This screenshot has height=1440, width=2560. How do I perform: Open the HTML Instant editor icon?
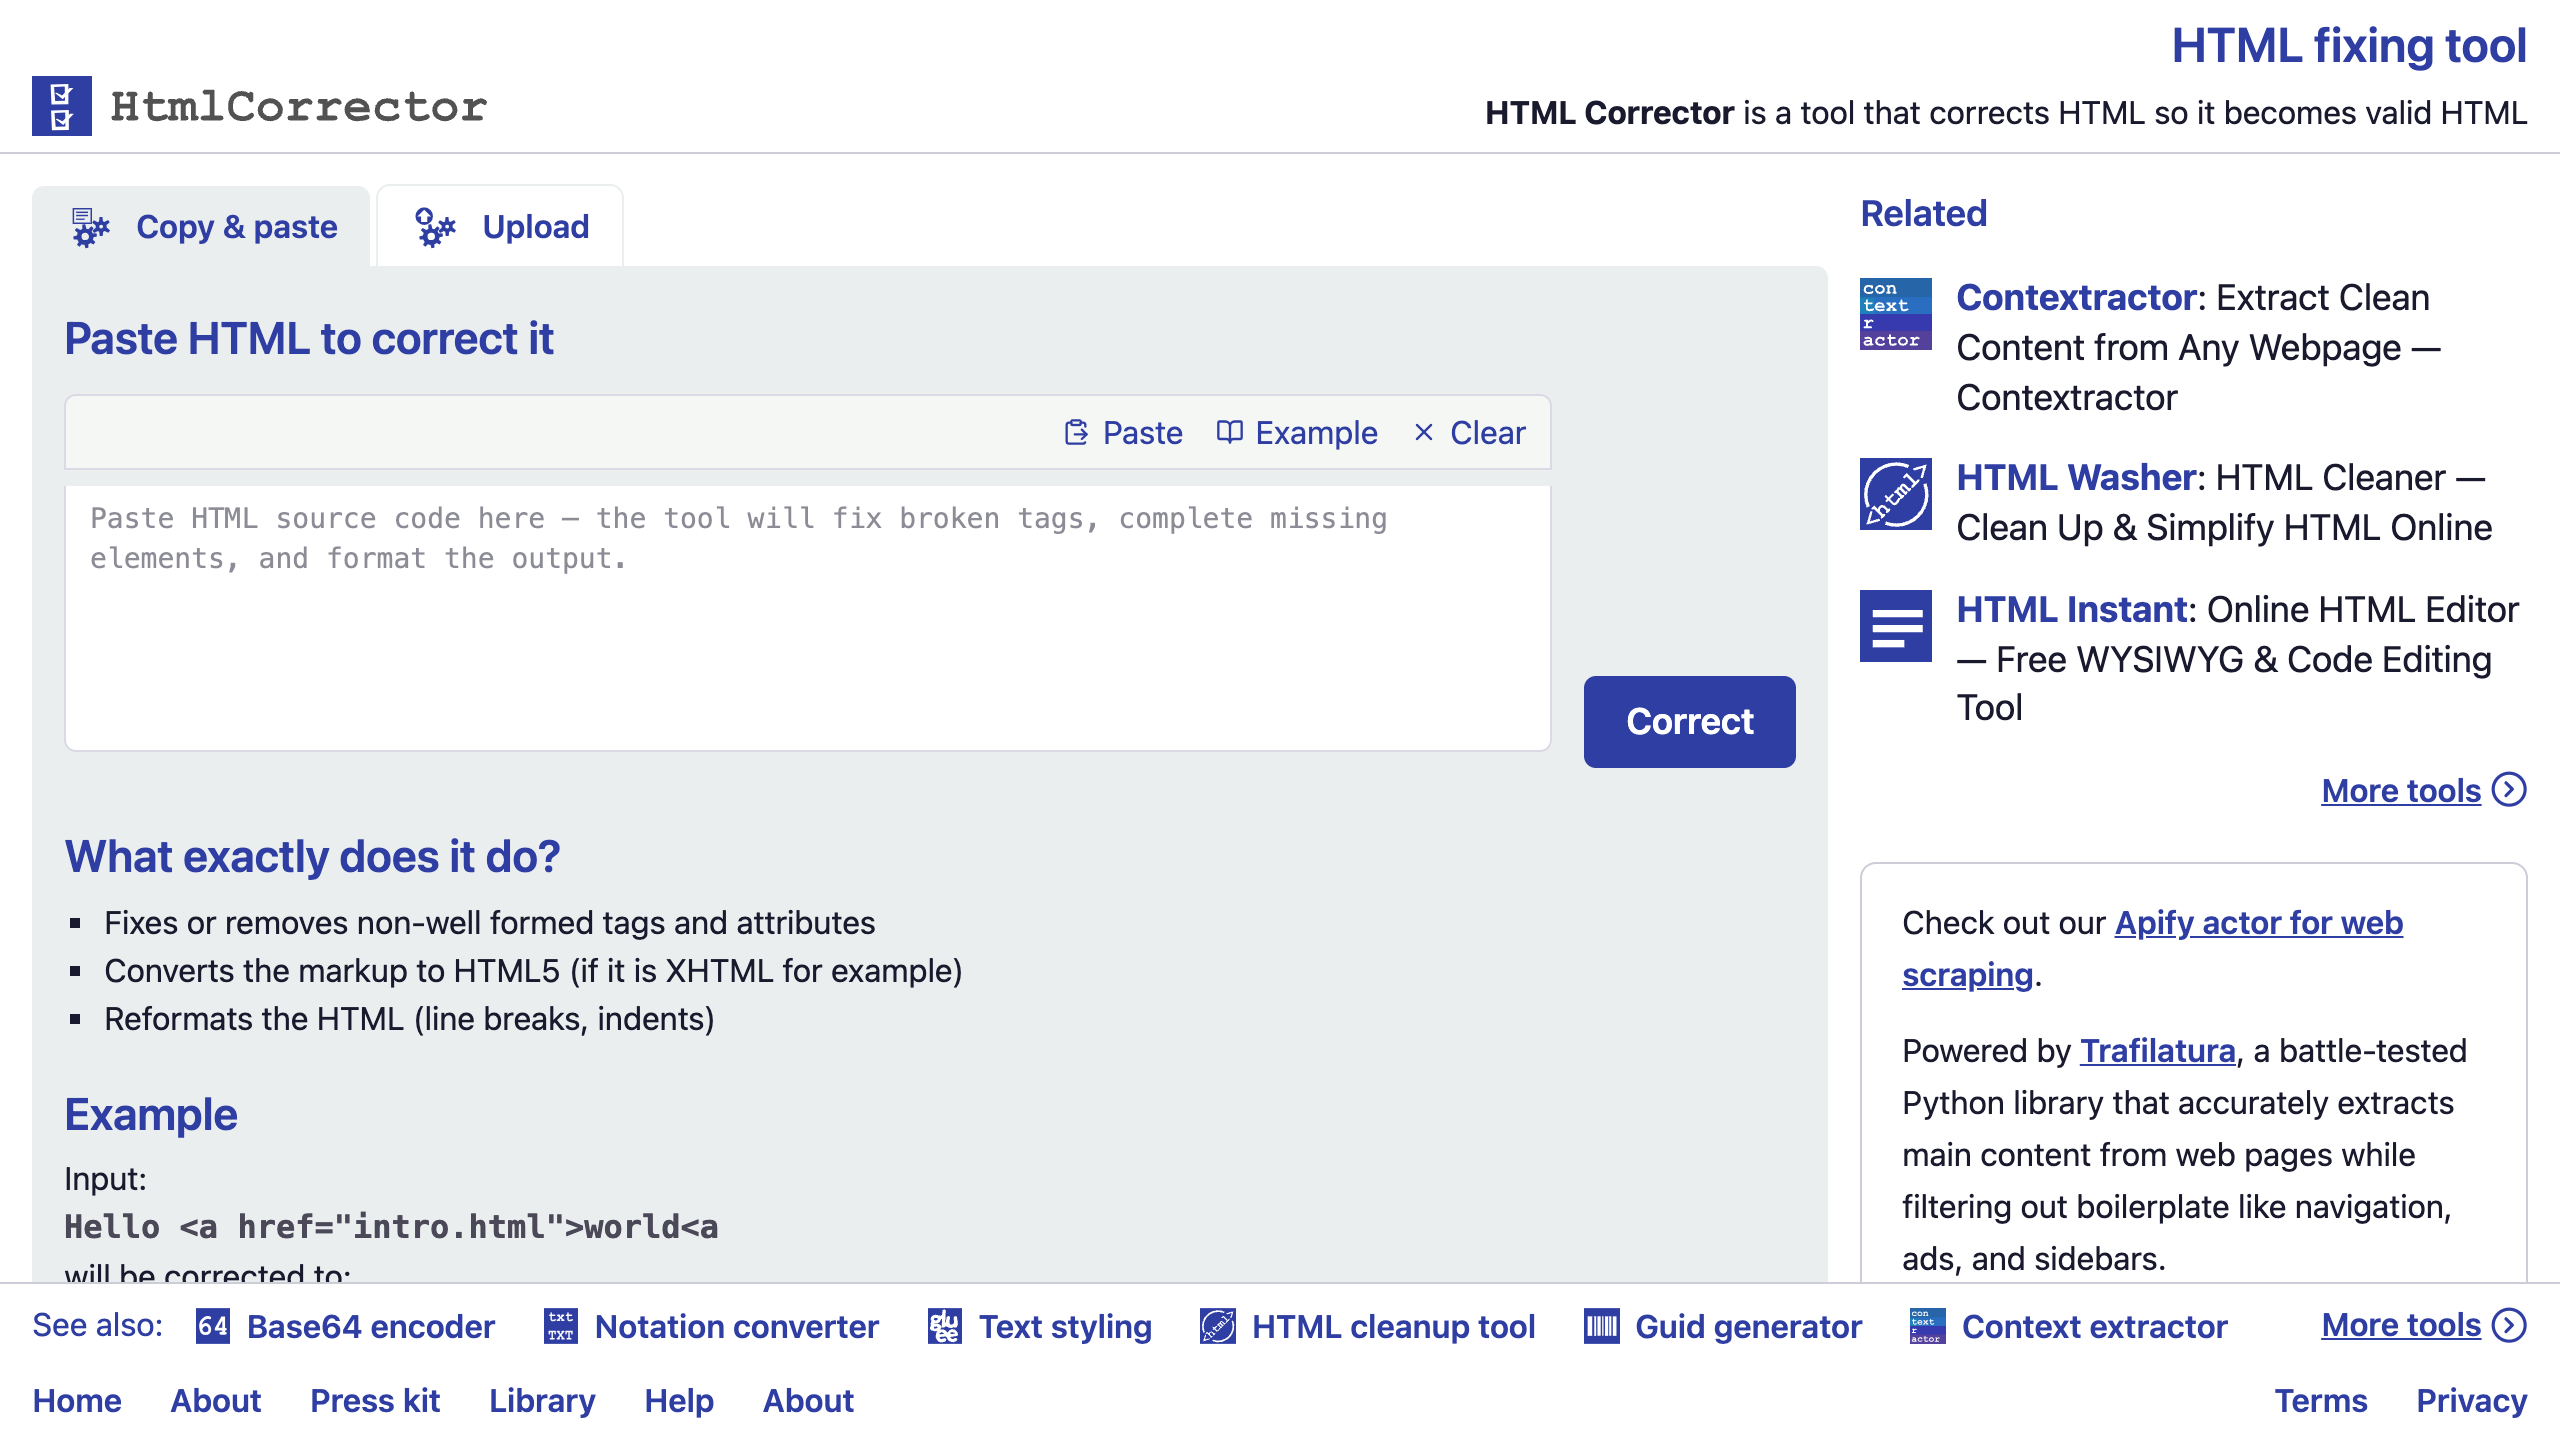[x=1895, y=626]
